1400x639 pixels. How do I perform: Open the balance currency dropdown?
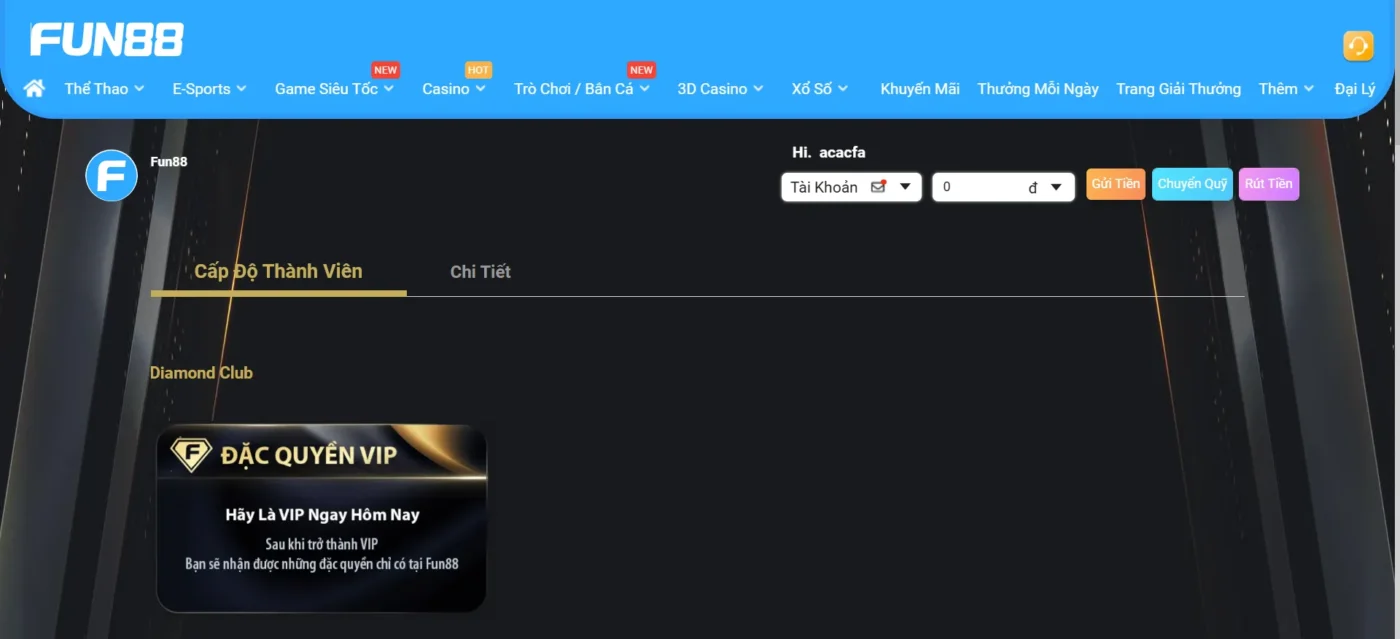pos(1055,187)
